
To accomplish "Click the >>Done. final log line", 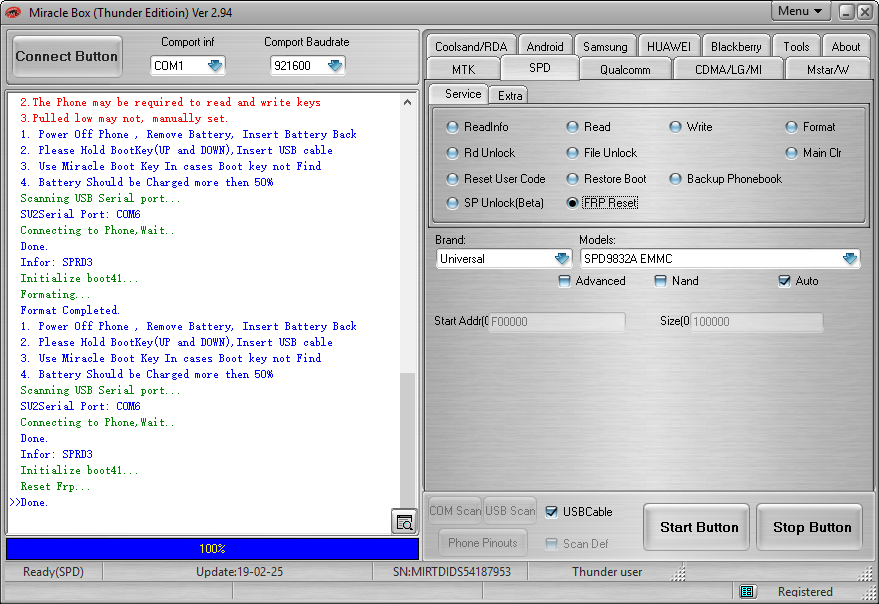I will pos(29,502).
